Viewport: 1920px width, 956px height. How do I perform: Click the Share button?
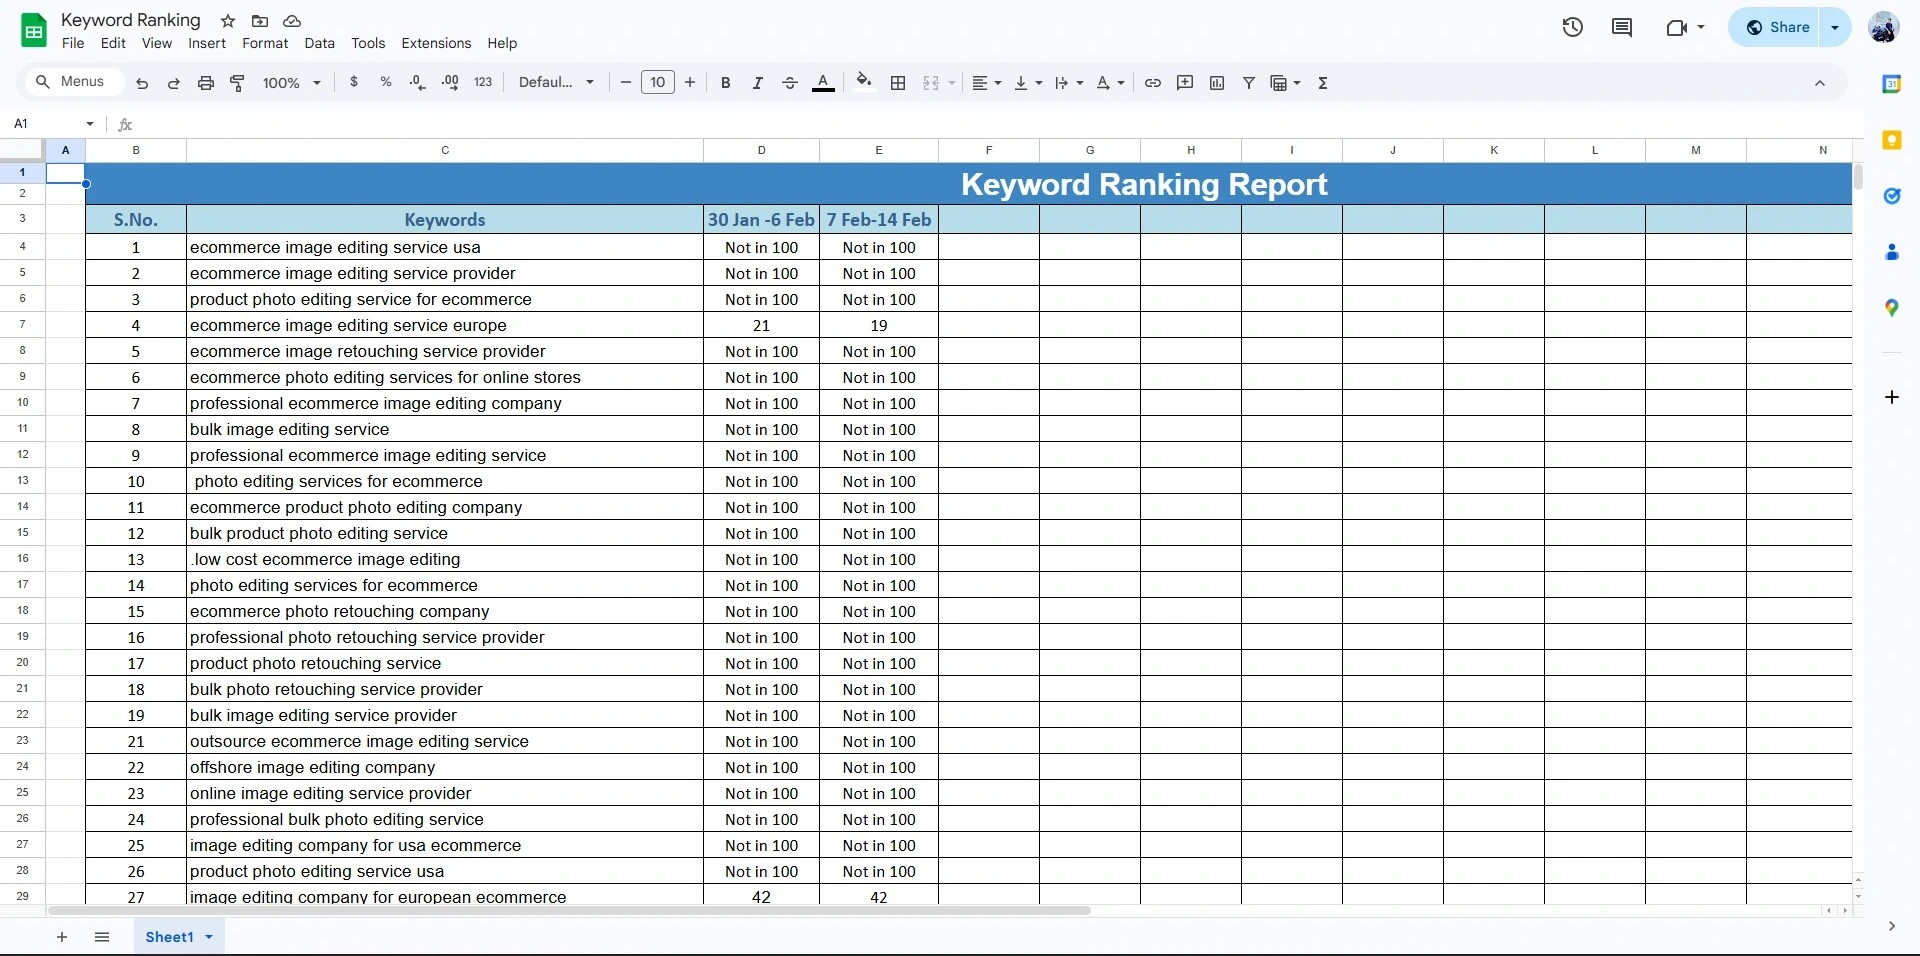[x=1778, y=27]
